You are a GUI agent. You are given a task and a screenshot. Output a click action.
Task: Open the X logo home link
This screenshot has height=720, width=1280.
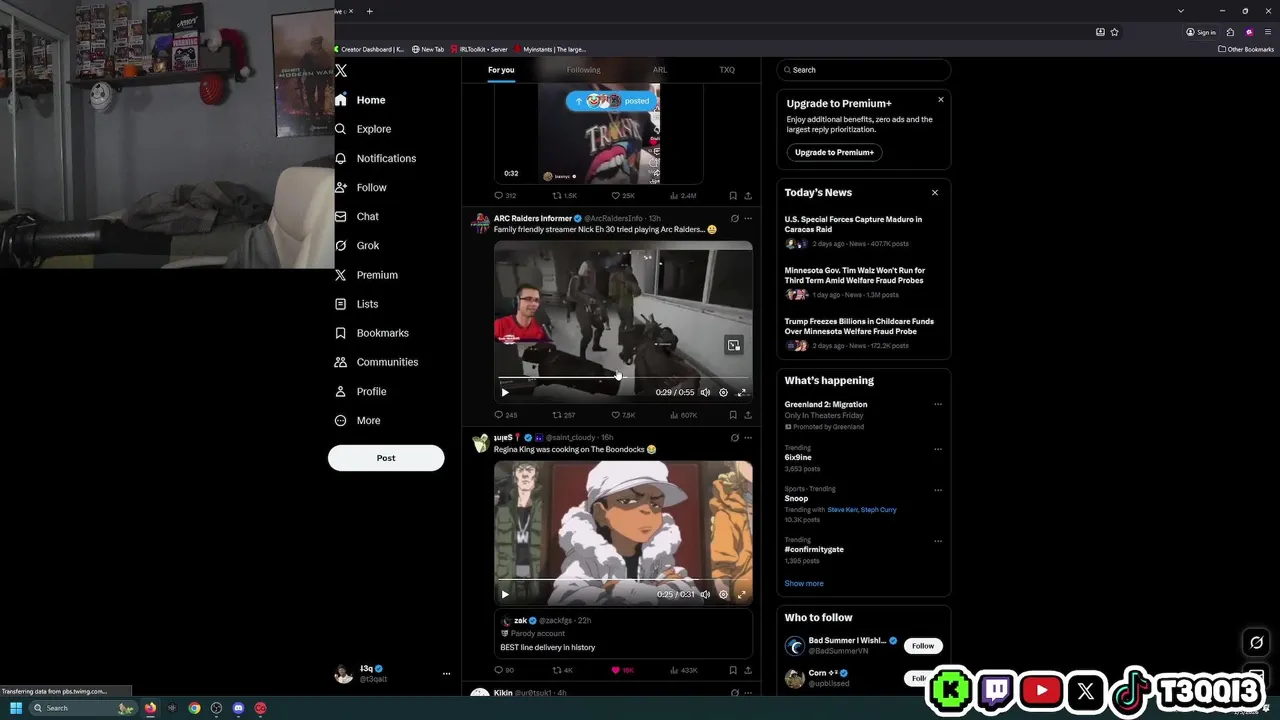(341, 71)
